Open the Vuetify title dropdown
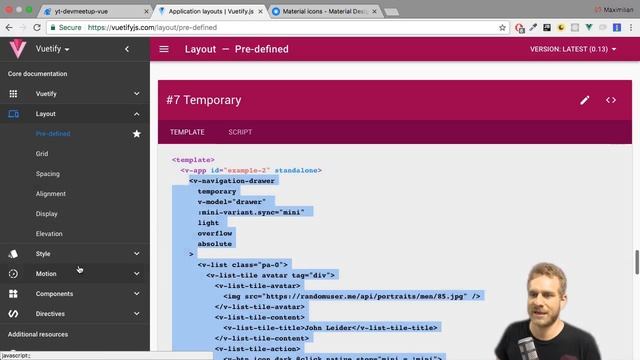Screen dimensions: 640x360 [52, 49]
